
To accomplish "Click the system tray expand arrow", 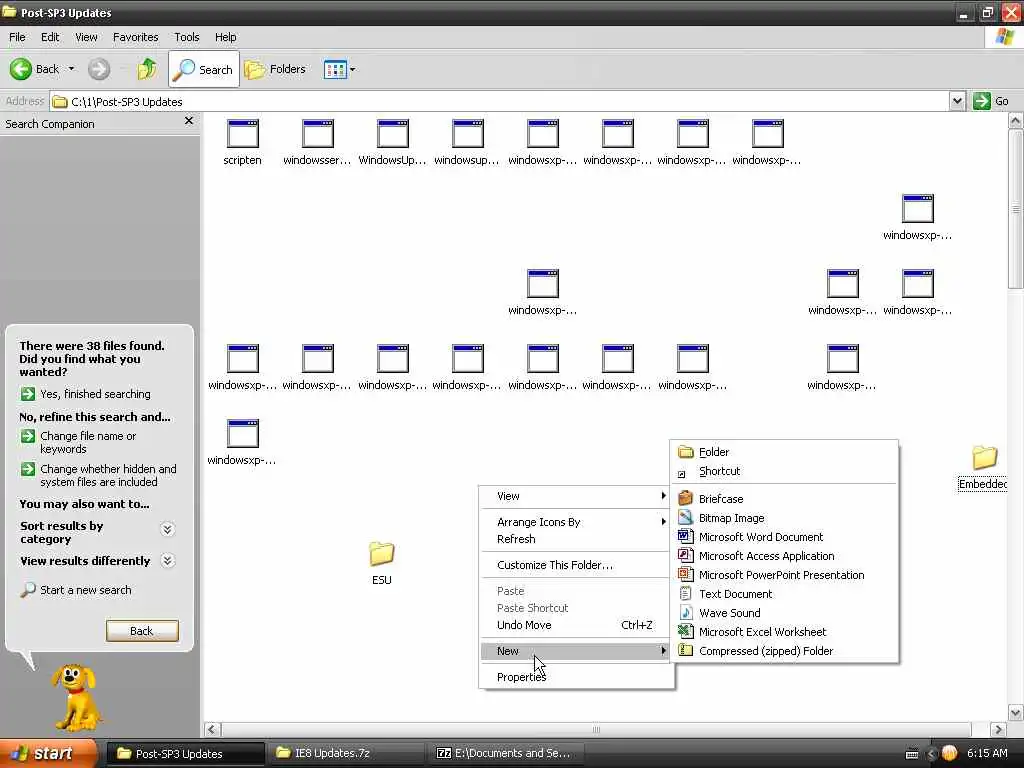I will click(x=932, y=754).
